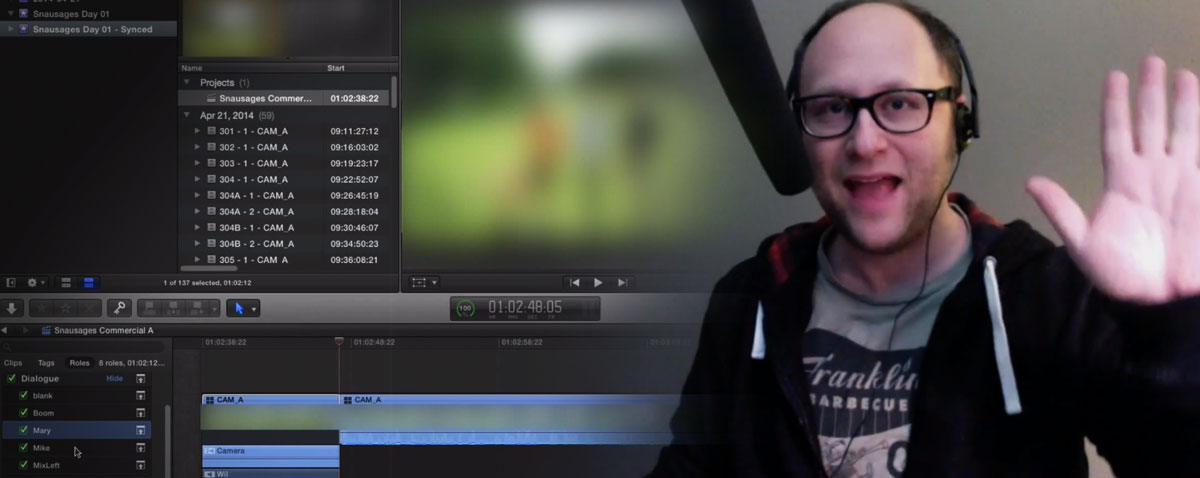Expand the 304A - 1 - CAM_A clip

click(198, 195)
